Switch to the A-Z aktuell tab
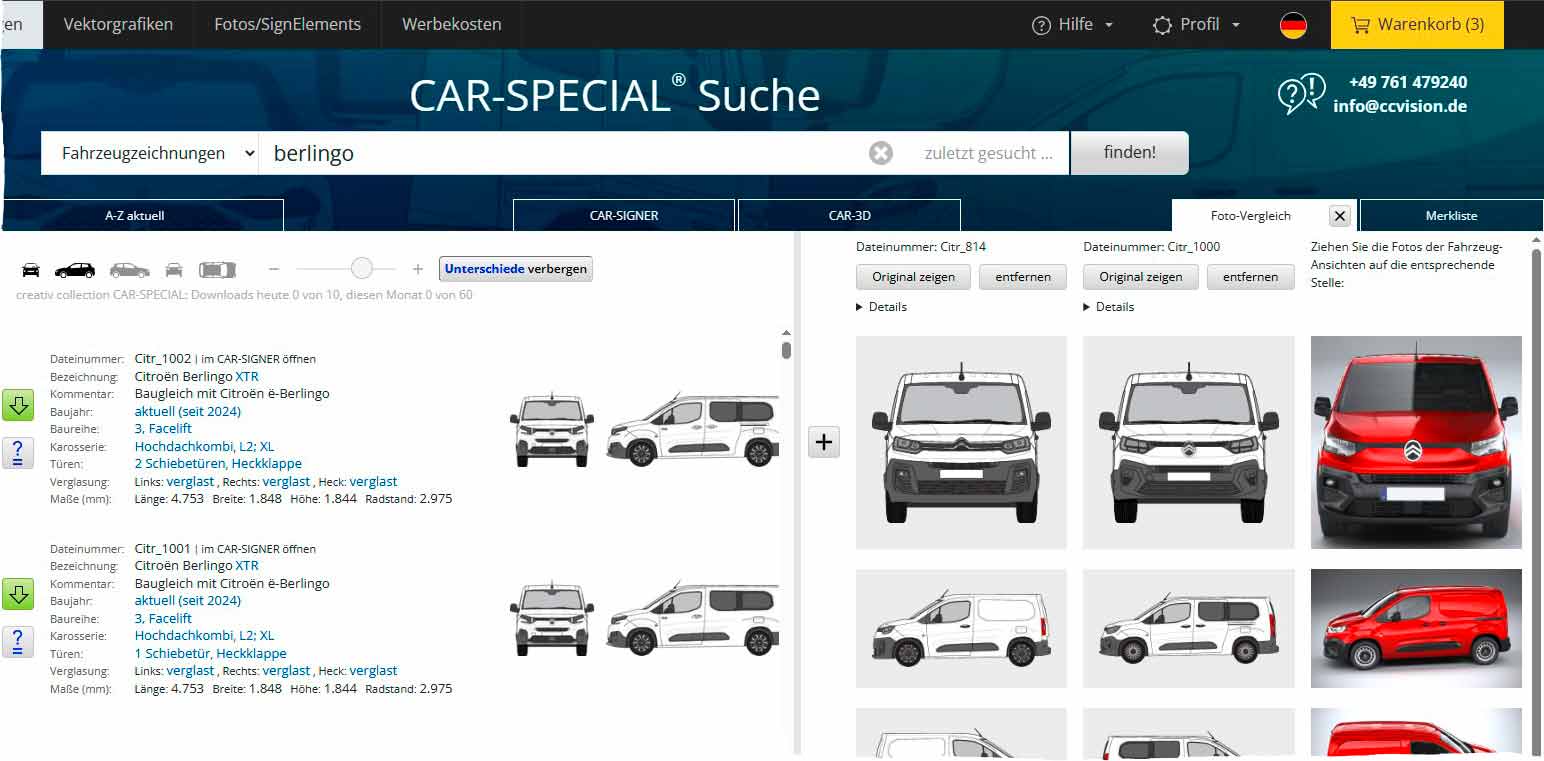 (x=142, y=215)
